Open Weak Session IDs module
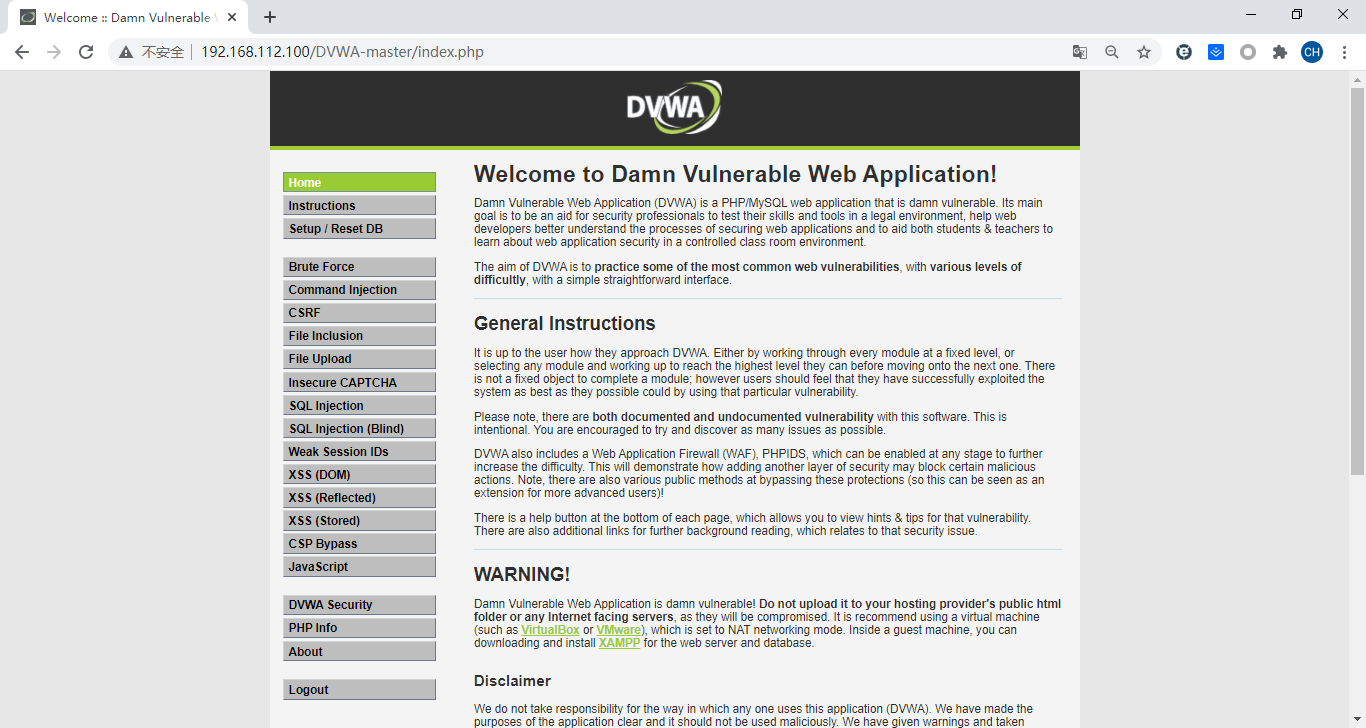Viewport: 1366px width, 728px height. pyautogui.click(x=360, y=451)
